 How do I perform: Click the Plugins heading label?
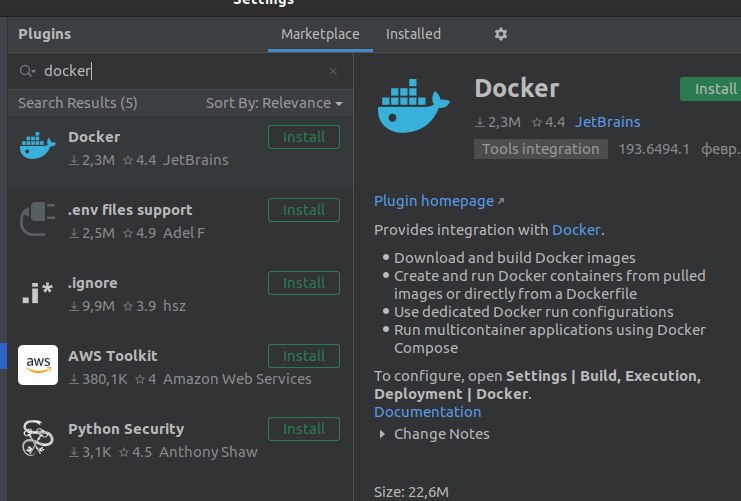coord(44,34)
